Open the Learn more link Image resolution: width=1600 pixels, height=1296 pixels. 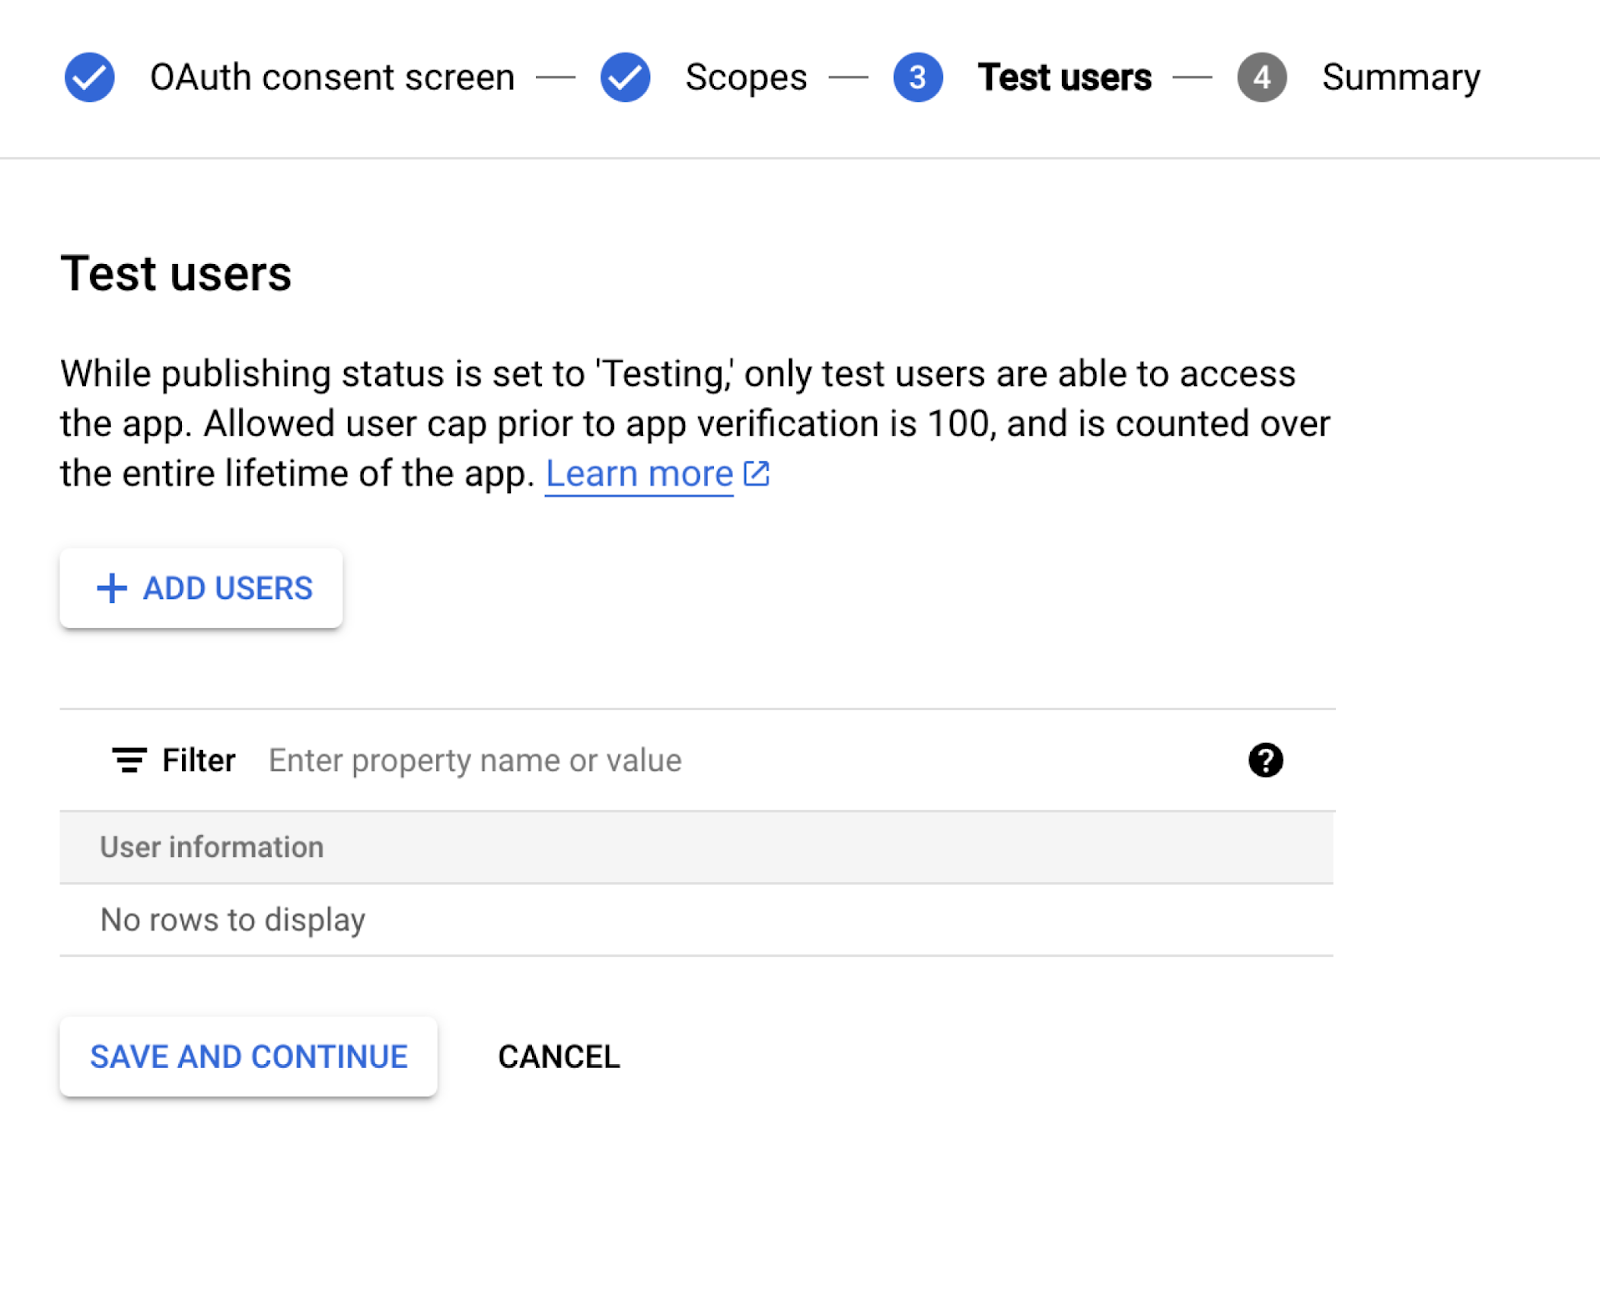click(x=639, y=473)
